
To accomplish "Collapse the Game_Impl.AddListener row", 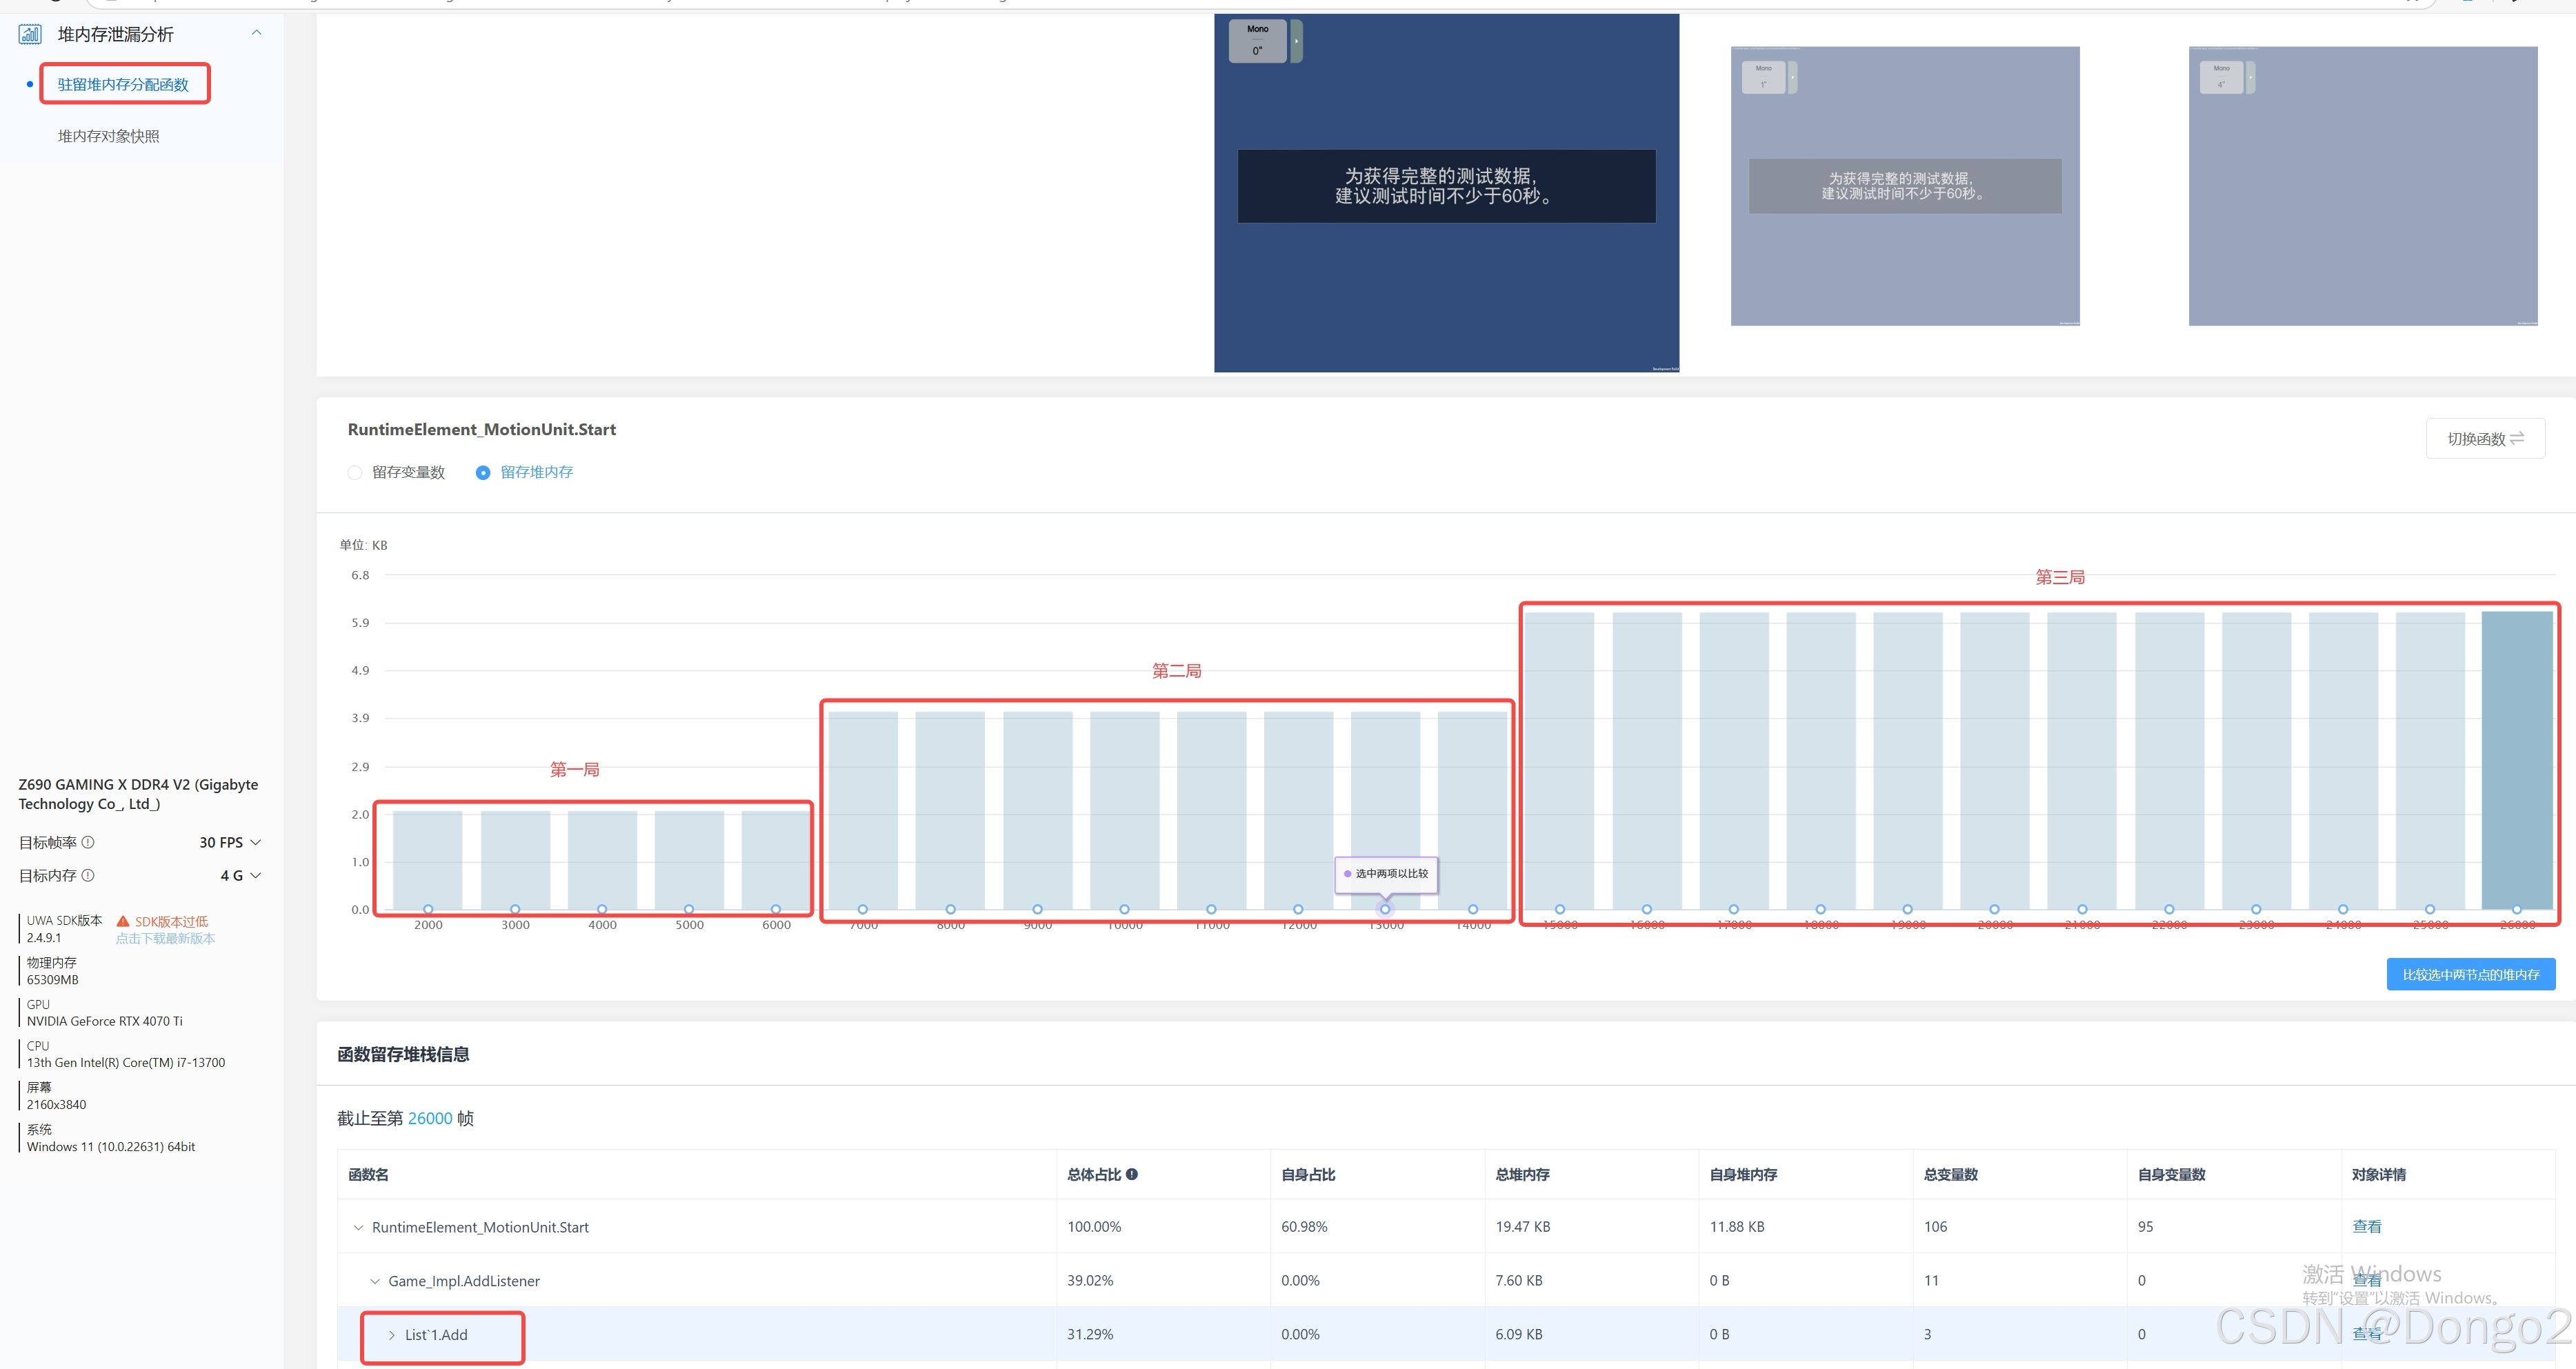I will click(x=375, y=1281).
